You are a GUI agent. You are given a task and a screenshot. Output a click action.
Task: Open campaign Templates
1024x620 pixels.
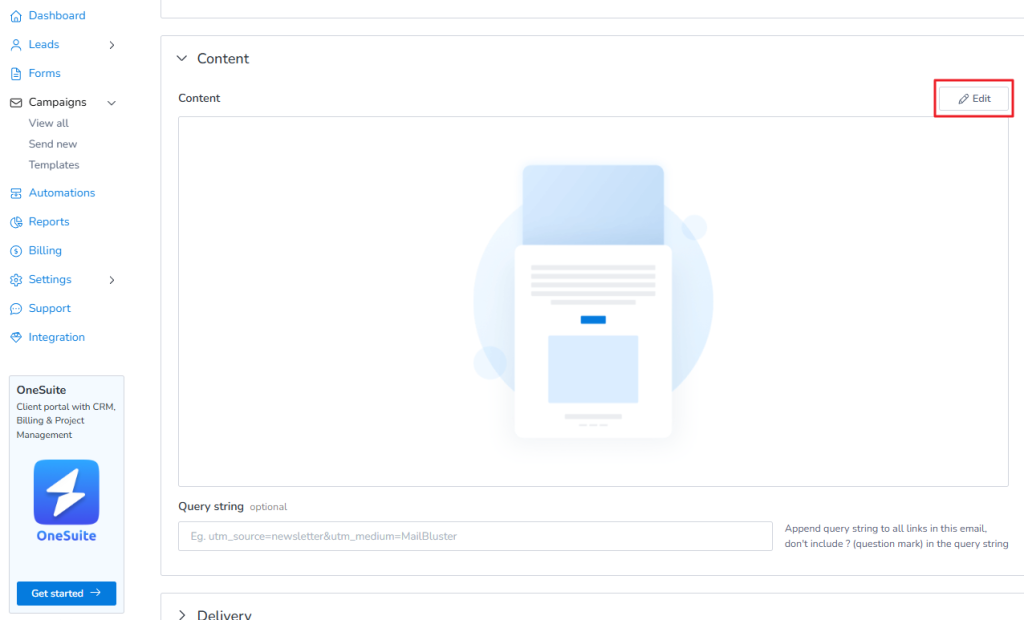(x=54, y=165)
